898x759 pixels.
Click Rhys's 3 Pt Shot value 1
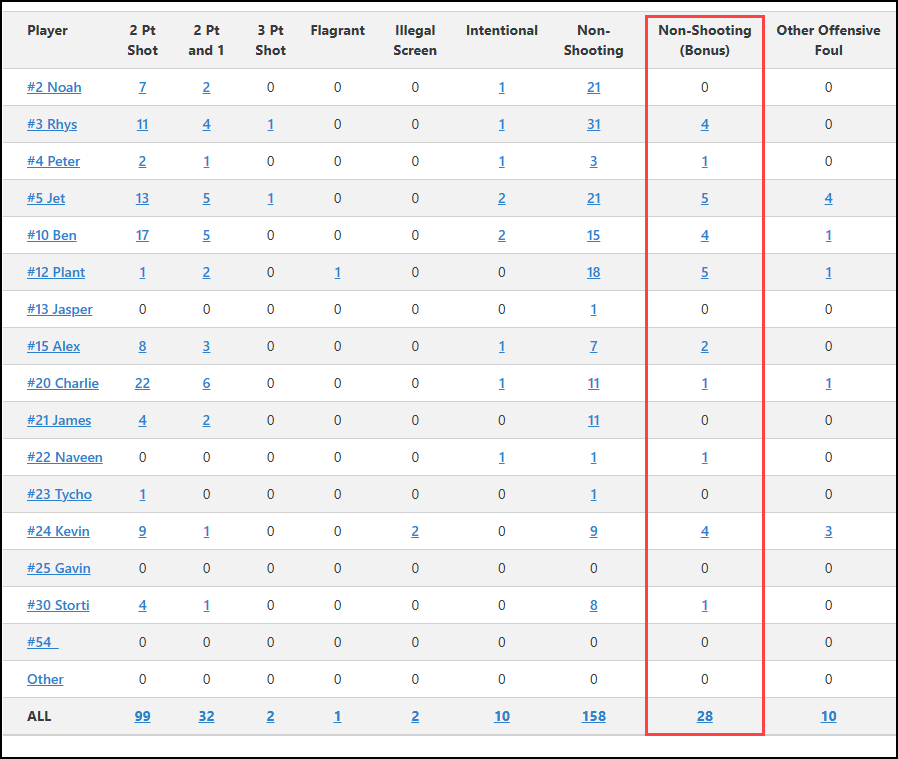click(270, 124)
